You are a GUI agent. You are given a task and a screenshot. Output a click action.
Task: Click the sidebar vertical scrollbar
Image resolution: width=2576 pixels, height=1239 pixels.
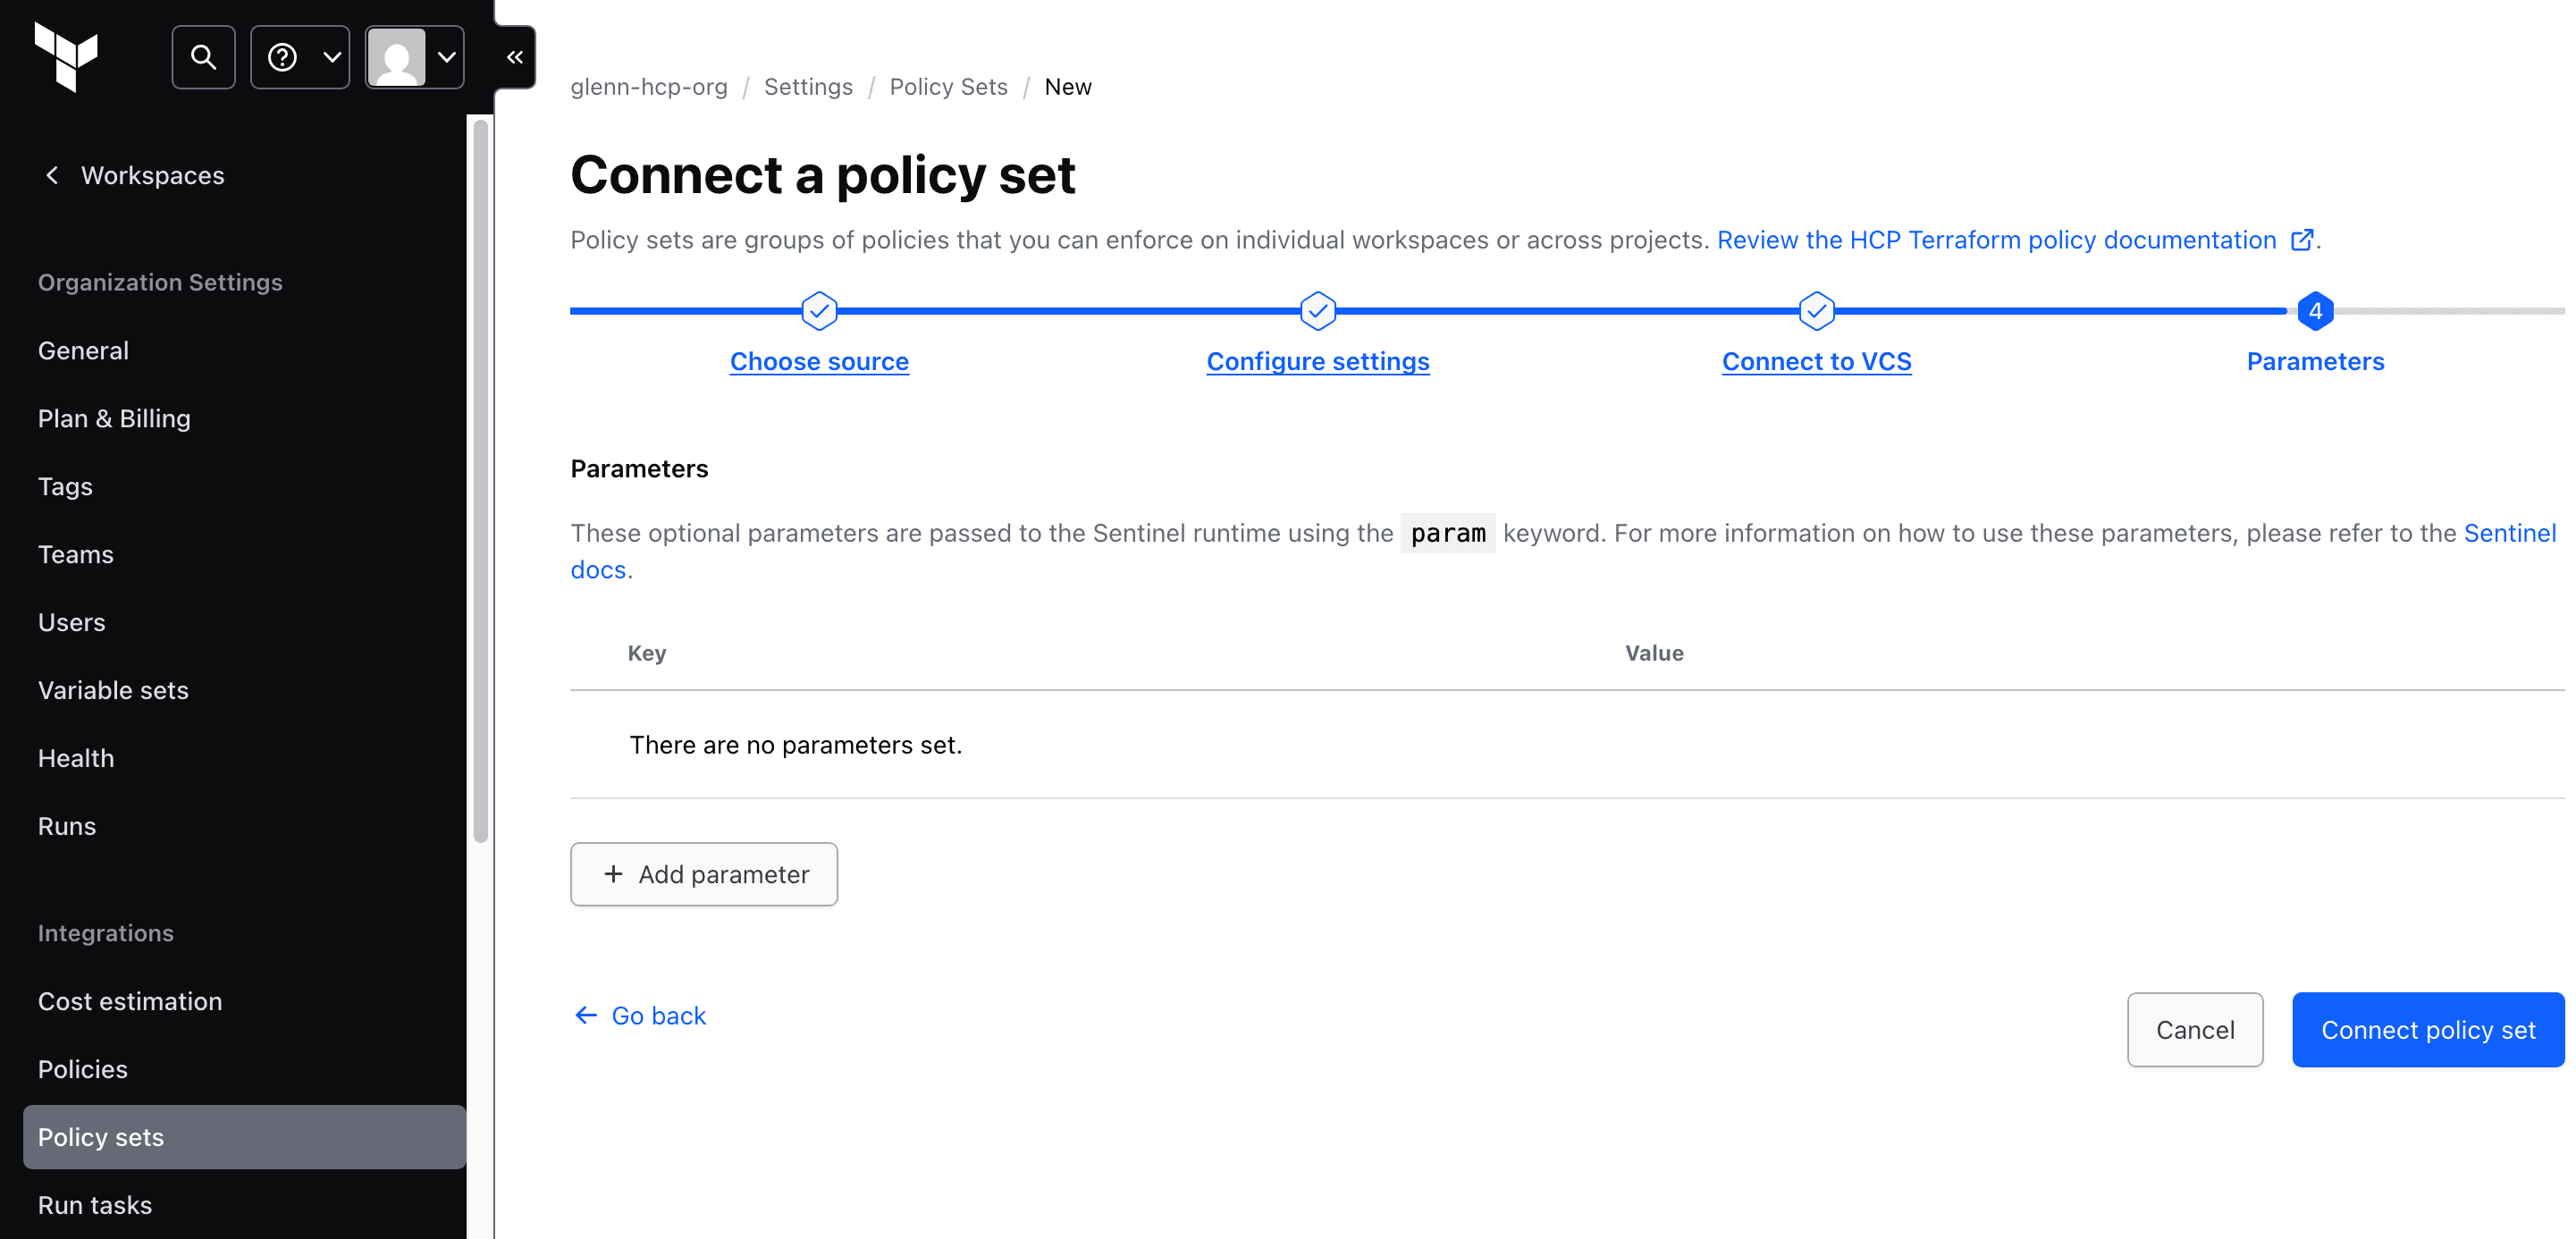pos(480,480)
